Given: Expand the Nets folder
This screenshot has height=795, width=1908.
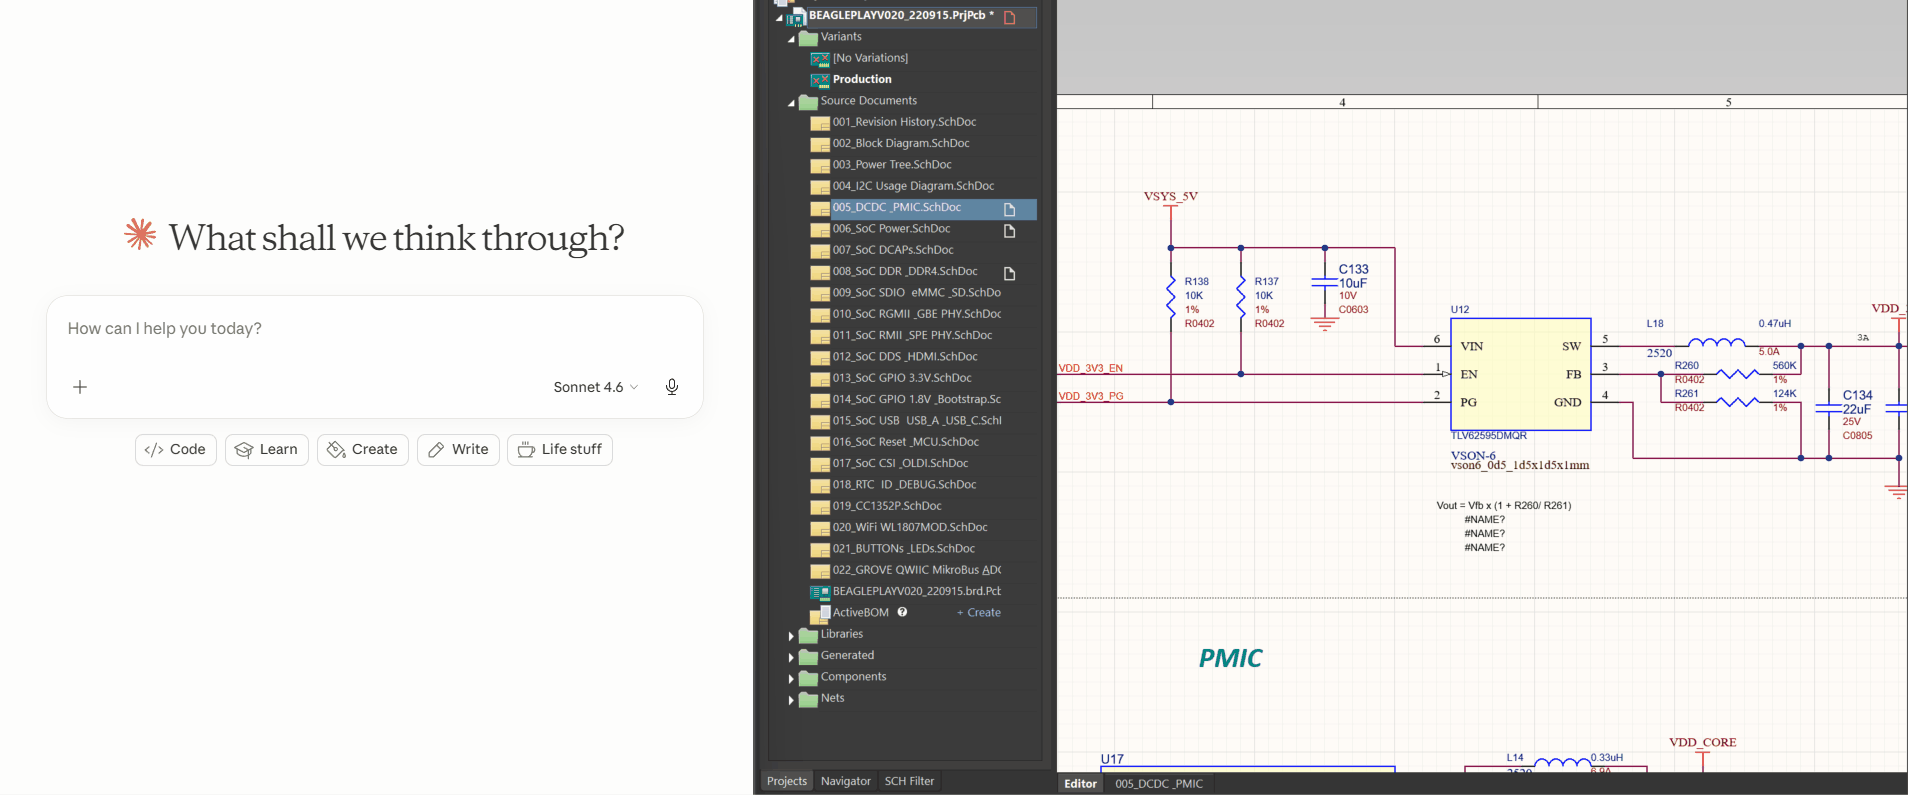Looking at the screenshot, I should point(791,700).
